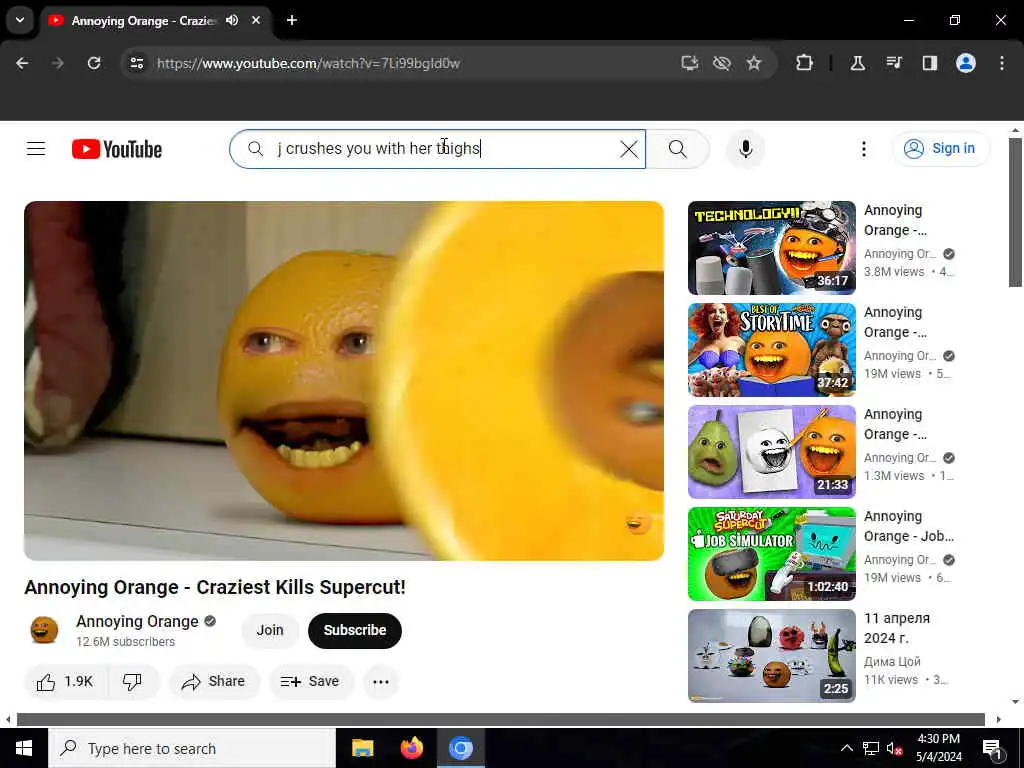View site information icon in address bar
The width and height of the screenshot is (1024, 768).
[136, 63]
